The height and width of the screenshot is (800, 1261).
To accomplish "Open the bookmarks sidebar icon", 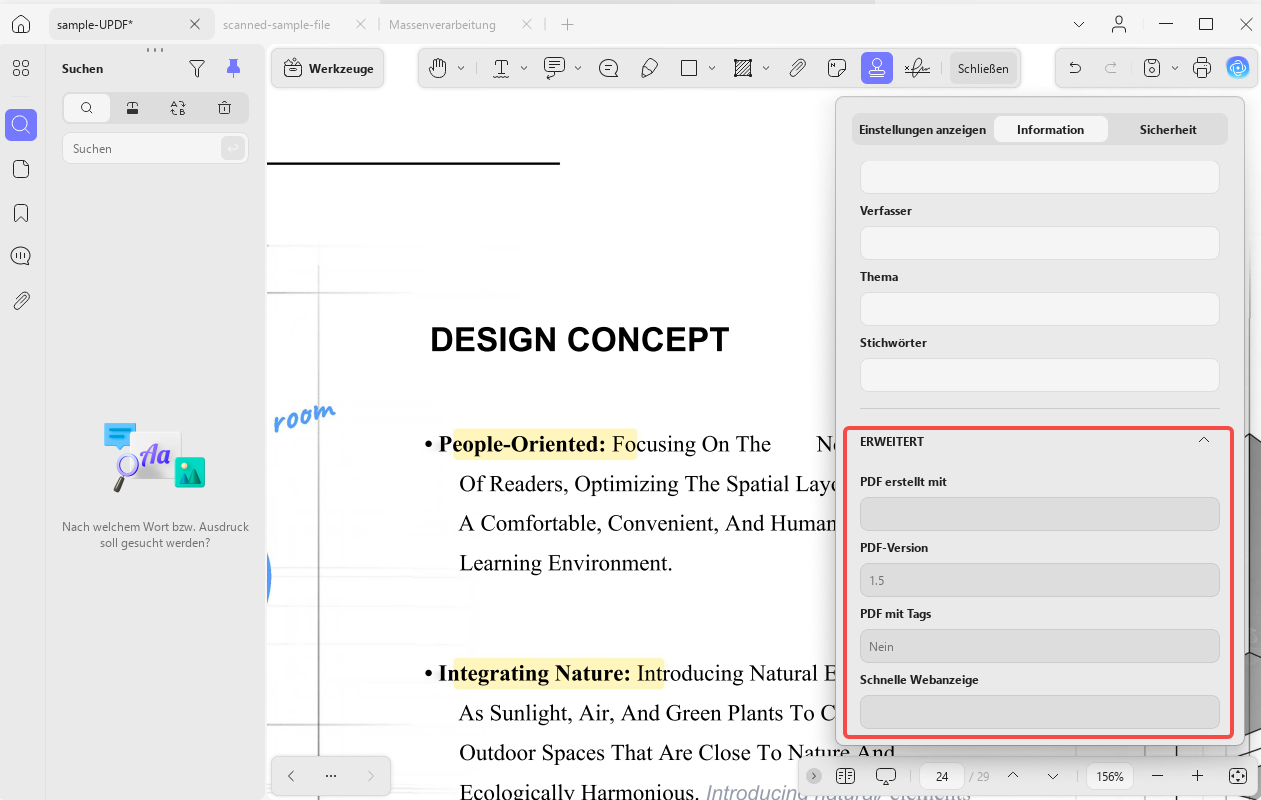I will (21, 213).
